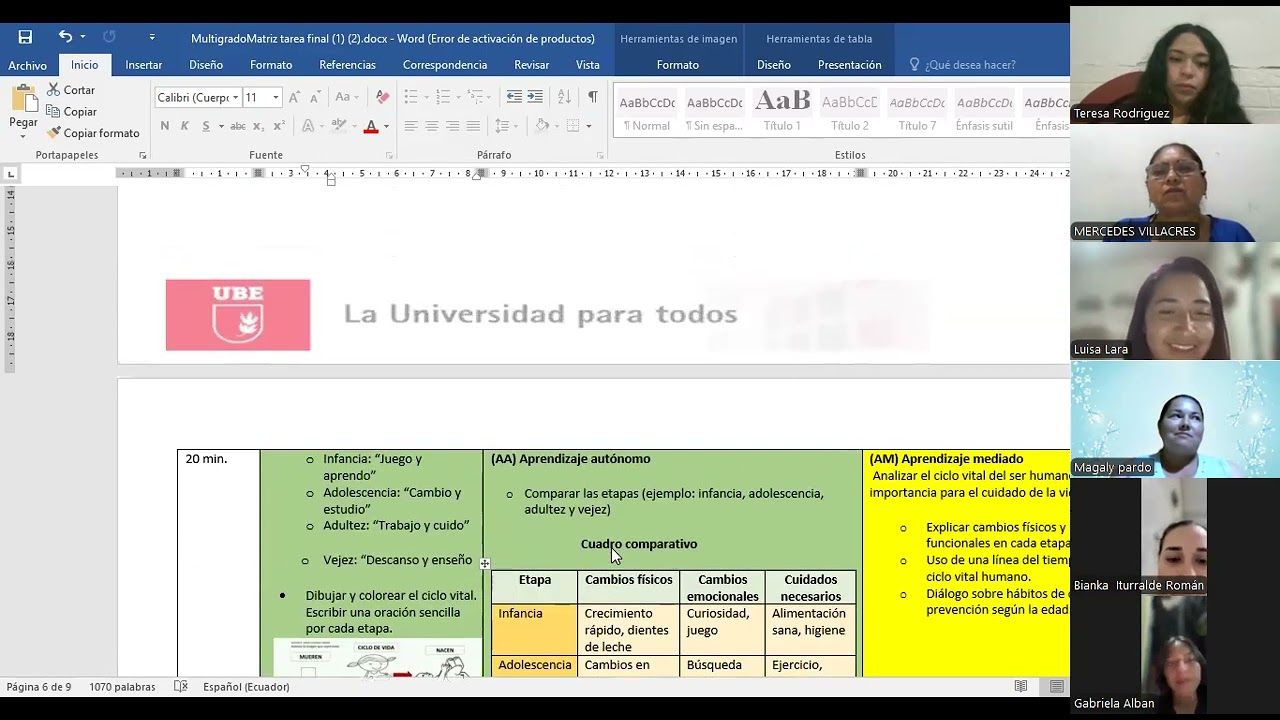Check spelling via proofing icon

coord(181,687)
